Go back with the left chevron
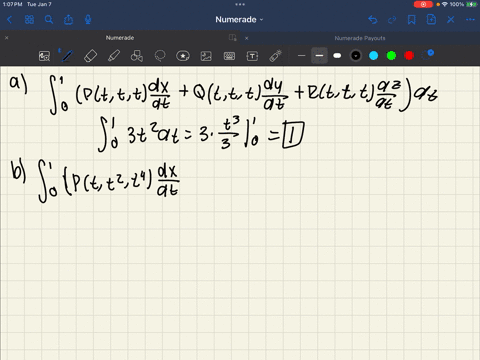The image size is (480, 360). tap(9, 20)
